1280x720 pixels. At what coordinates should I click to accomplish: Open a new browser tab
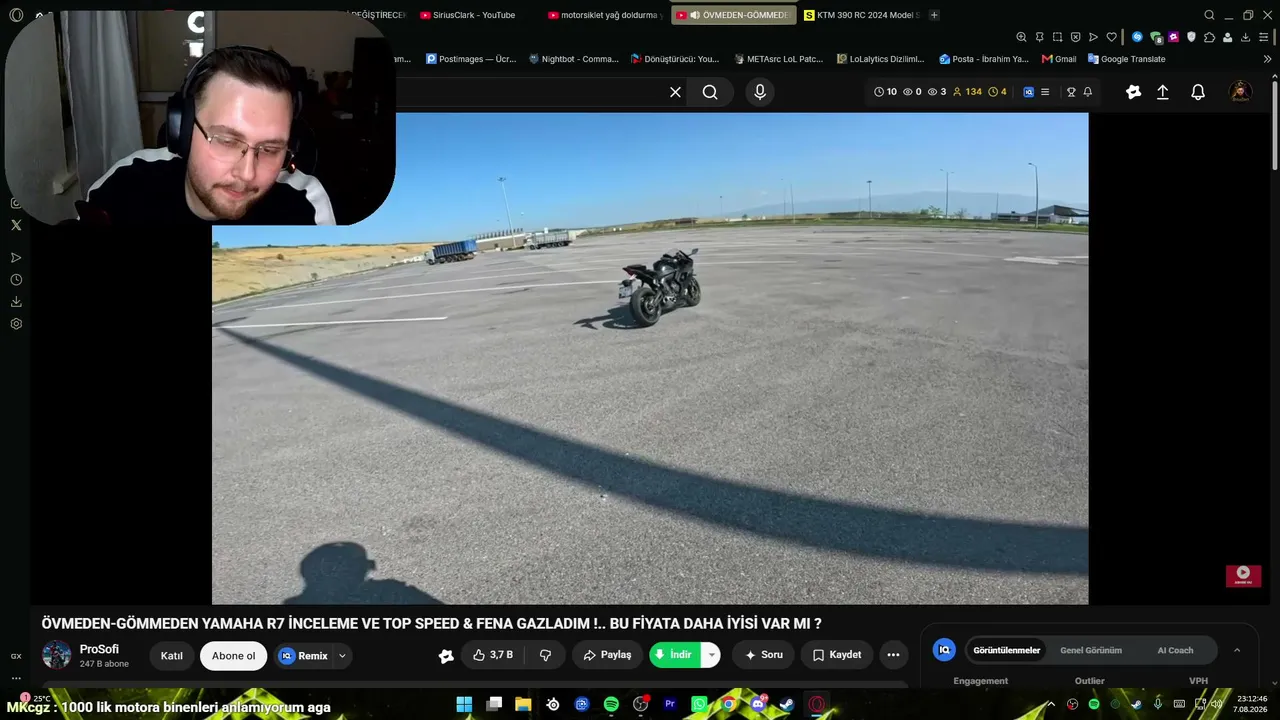(x=934, y=15)
